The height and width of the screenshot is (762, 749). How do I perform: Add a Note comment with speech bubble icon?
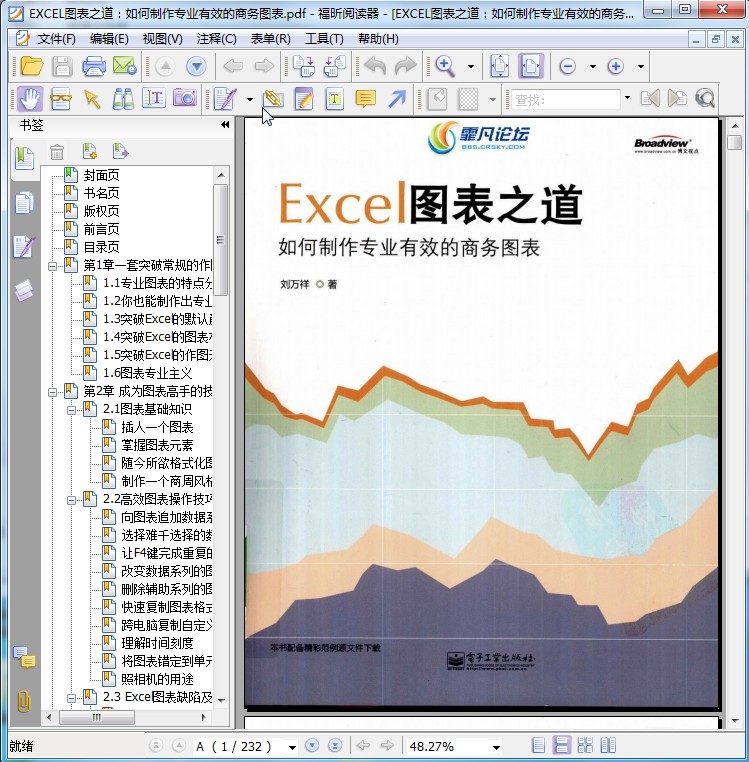366,99
